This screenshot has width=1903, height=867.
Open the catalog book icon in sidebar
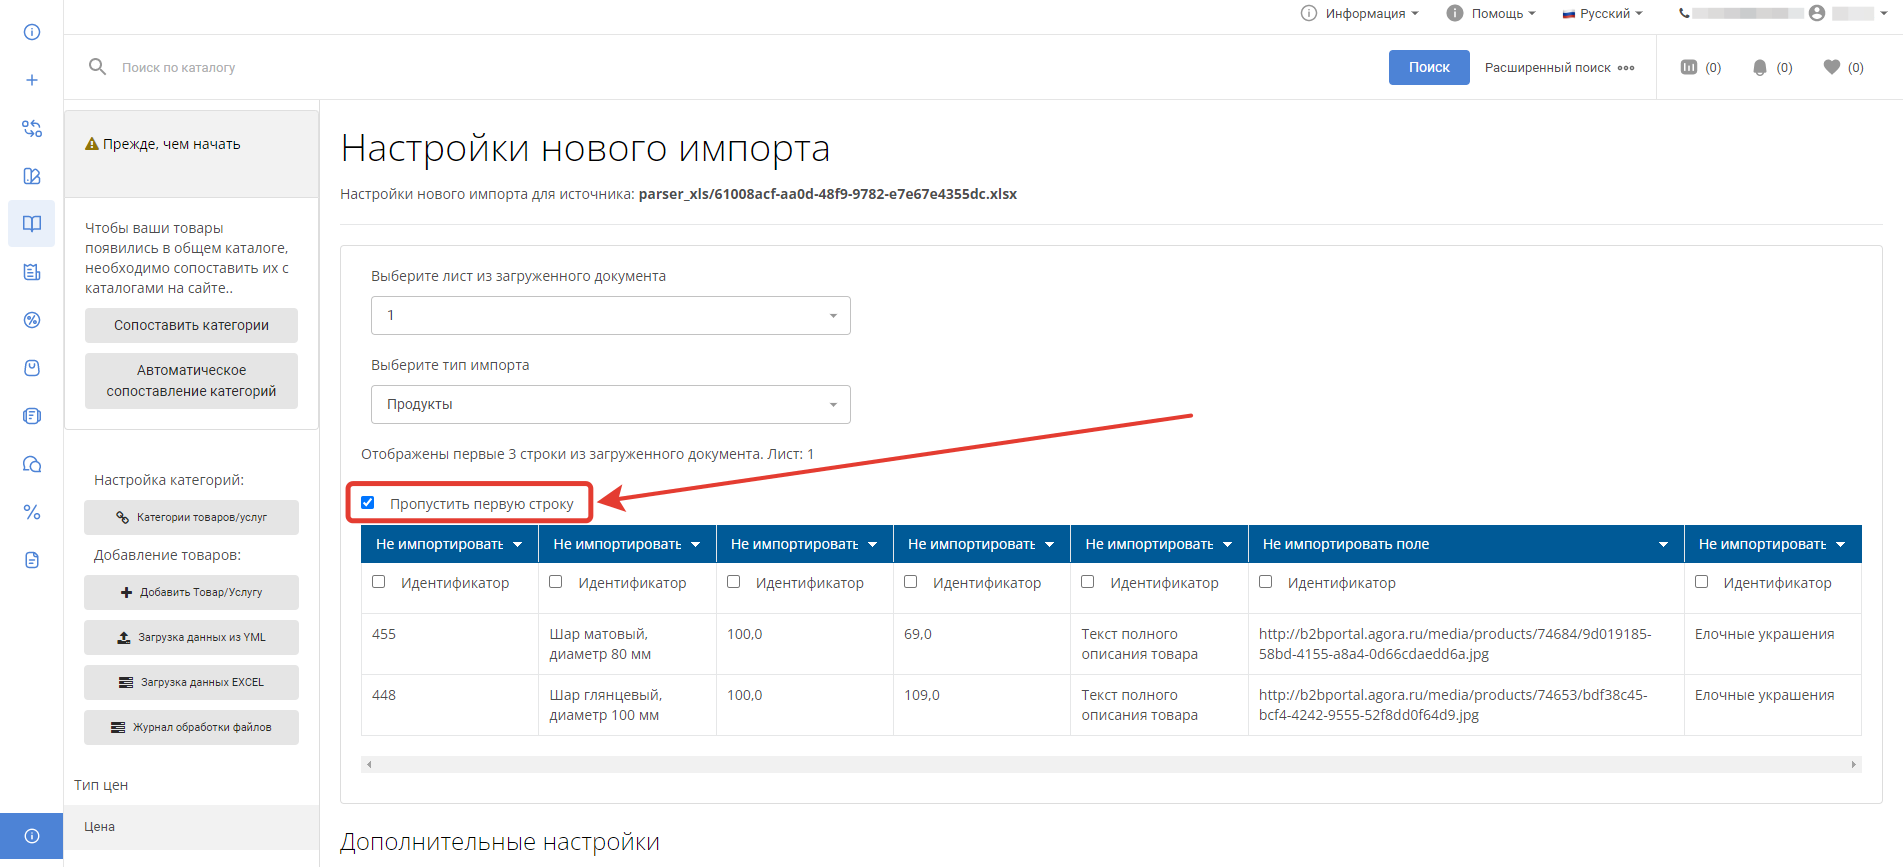(x=32, y=224)
